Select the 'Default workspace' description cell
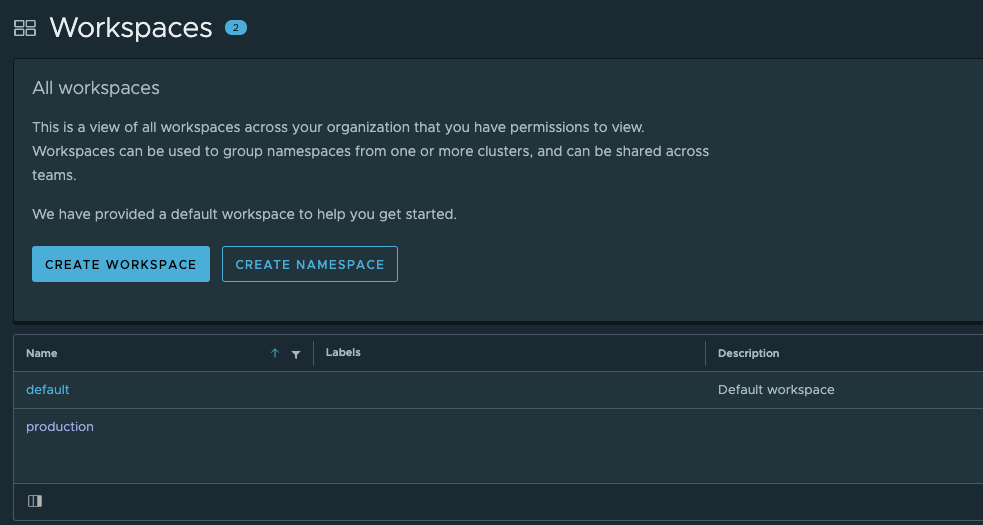The image size is (983, 525). coord(776,390)
